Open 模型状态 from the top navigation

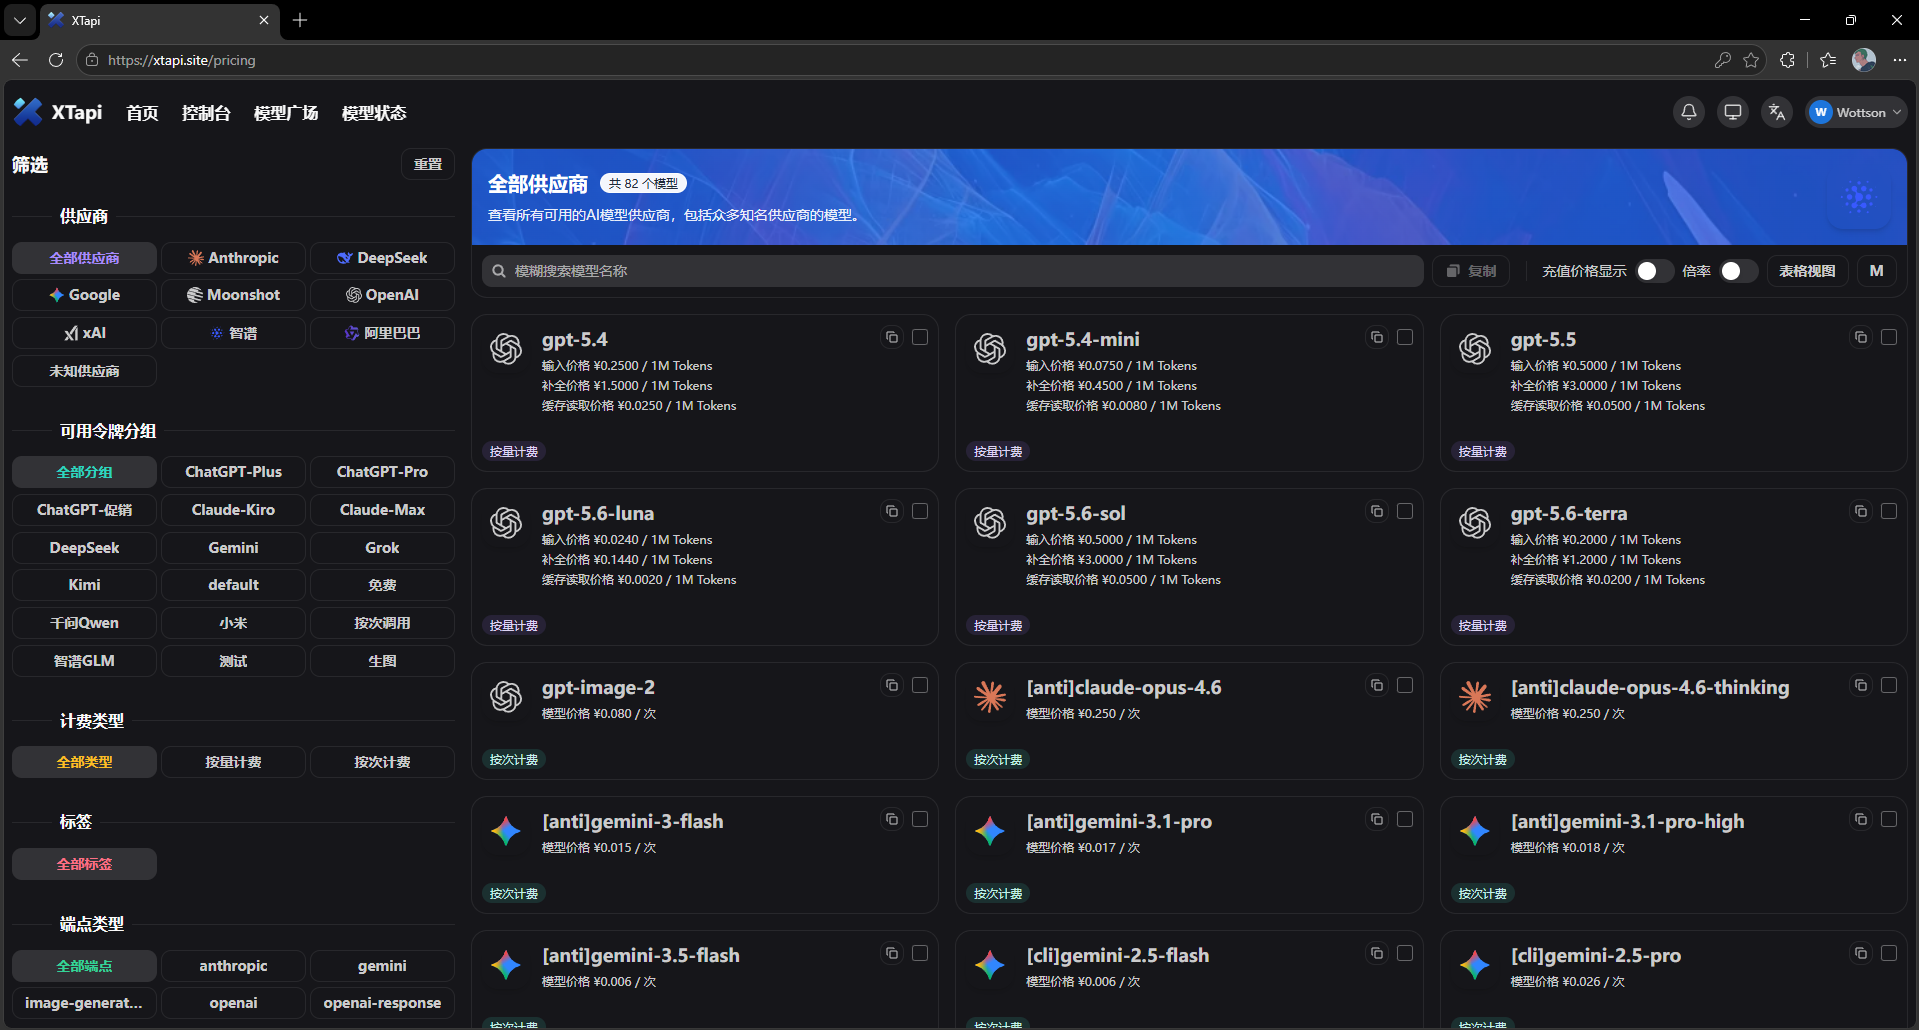pyautogui.click(x=374, y=113)
